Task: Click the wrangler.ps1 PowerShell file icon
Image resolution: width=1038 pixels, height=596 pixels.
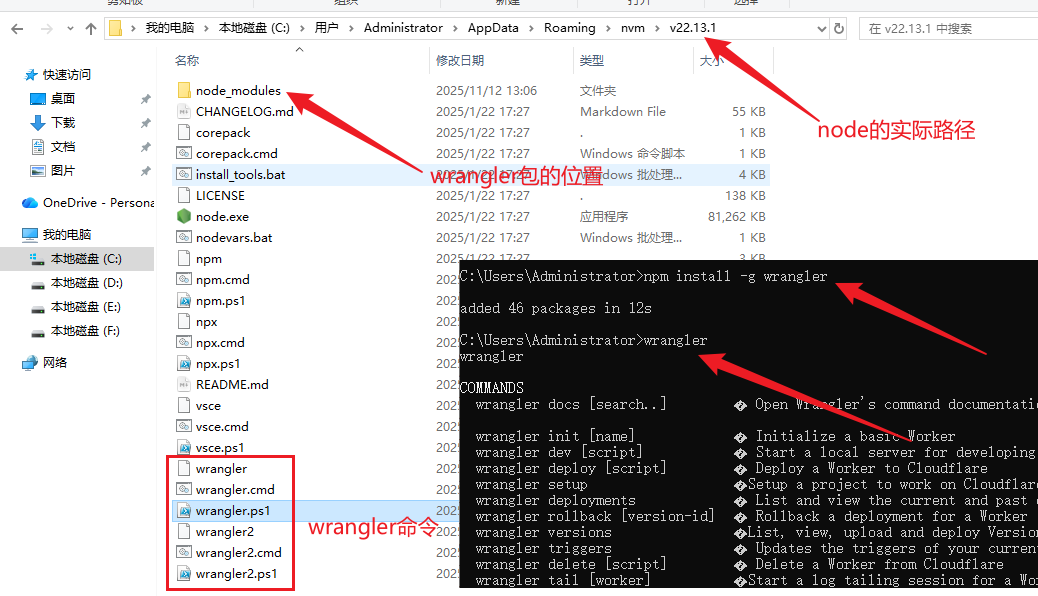Action: pos(184,511)
